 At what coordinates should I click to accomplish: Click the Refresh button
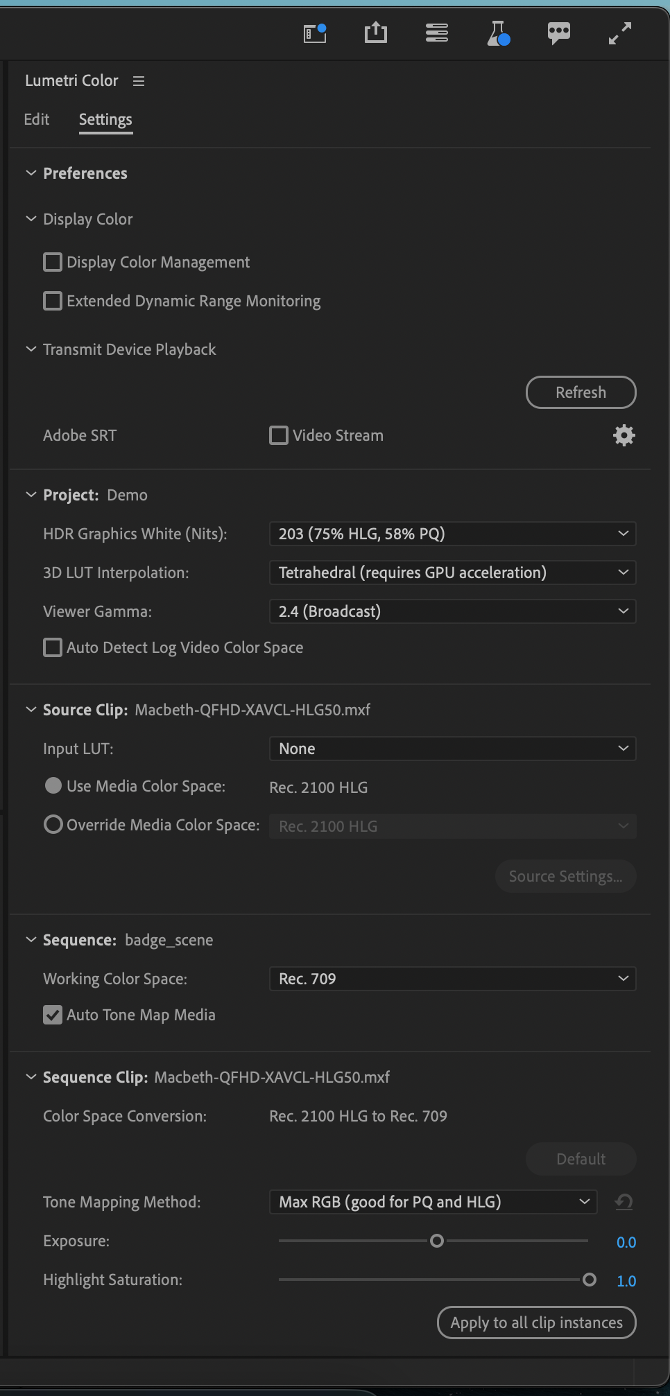point(580,392)
